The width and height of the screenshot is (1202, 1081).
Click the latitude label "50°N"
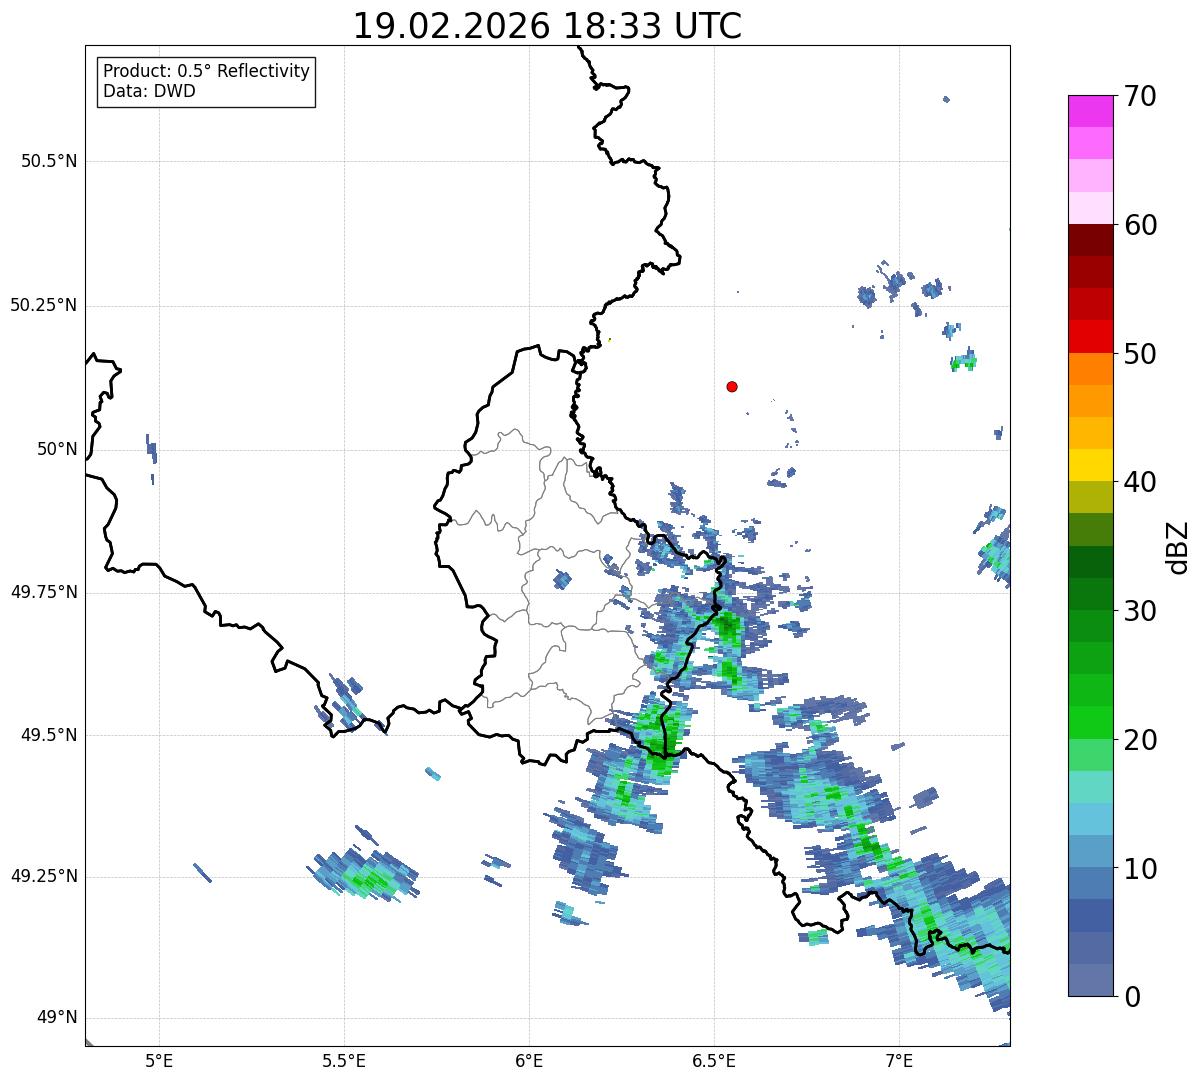(x=57, y=449)
